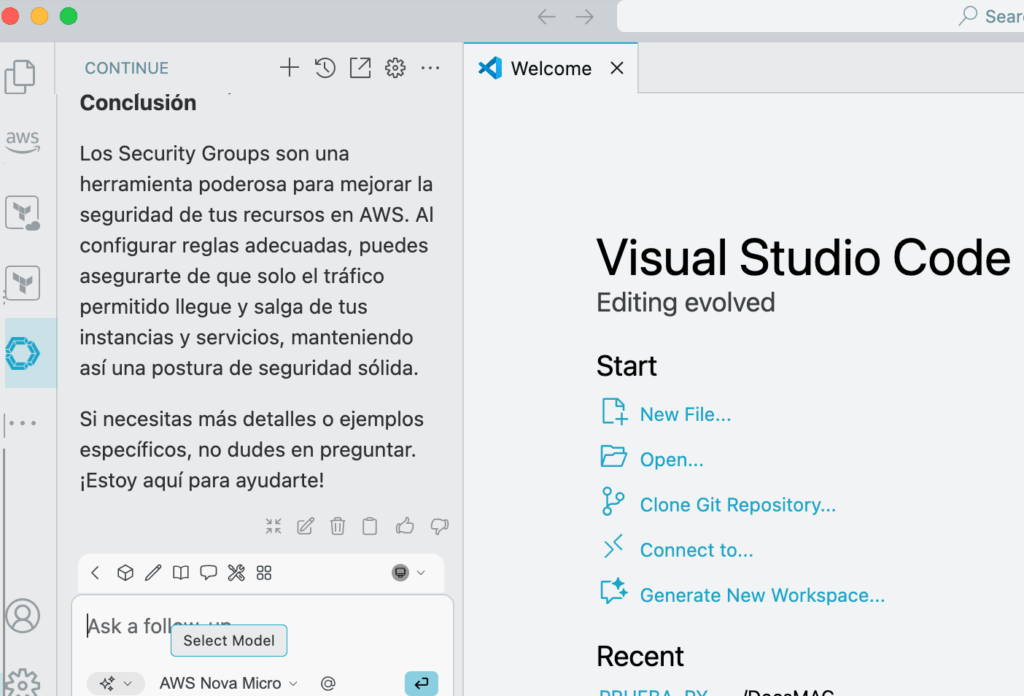Click the paragraph starting with Los Security Groups

[x=257, y=261]
